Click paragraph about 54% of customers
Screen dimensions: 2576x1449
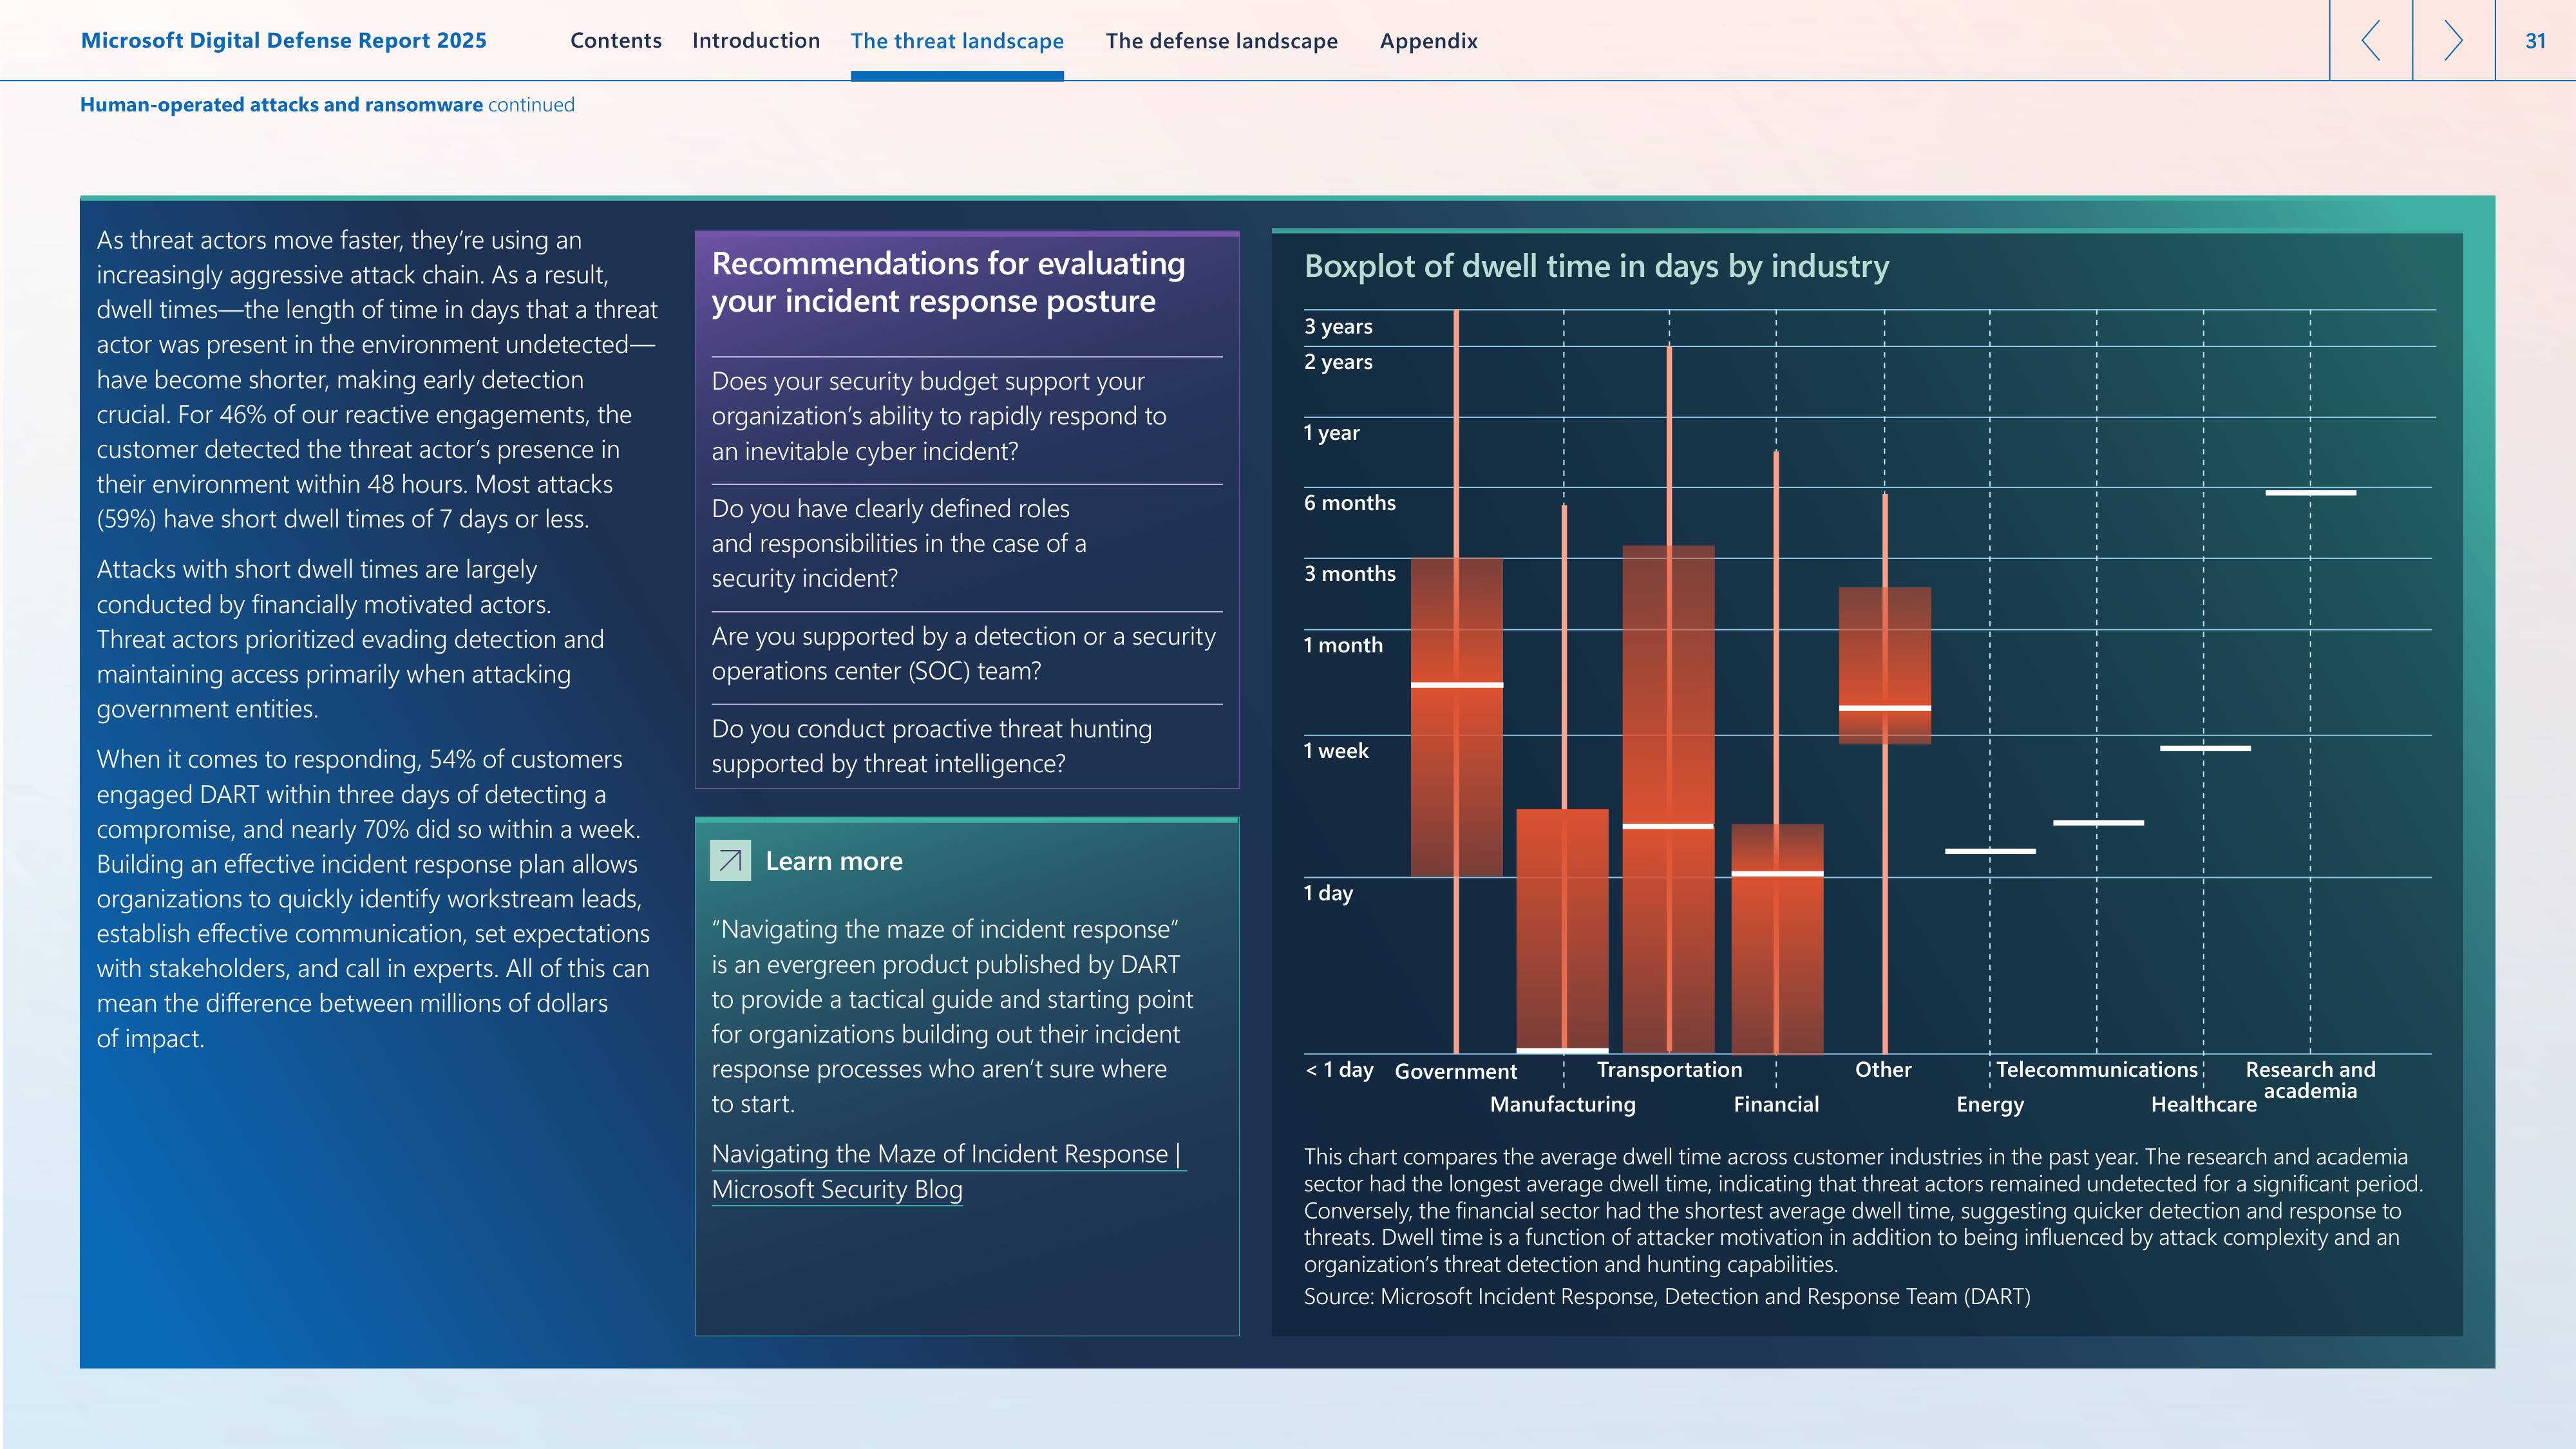[x=373, y=898]
